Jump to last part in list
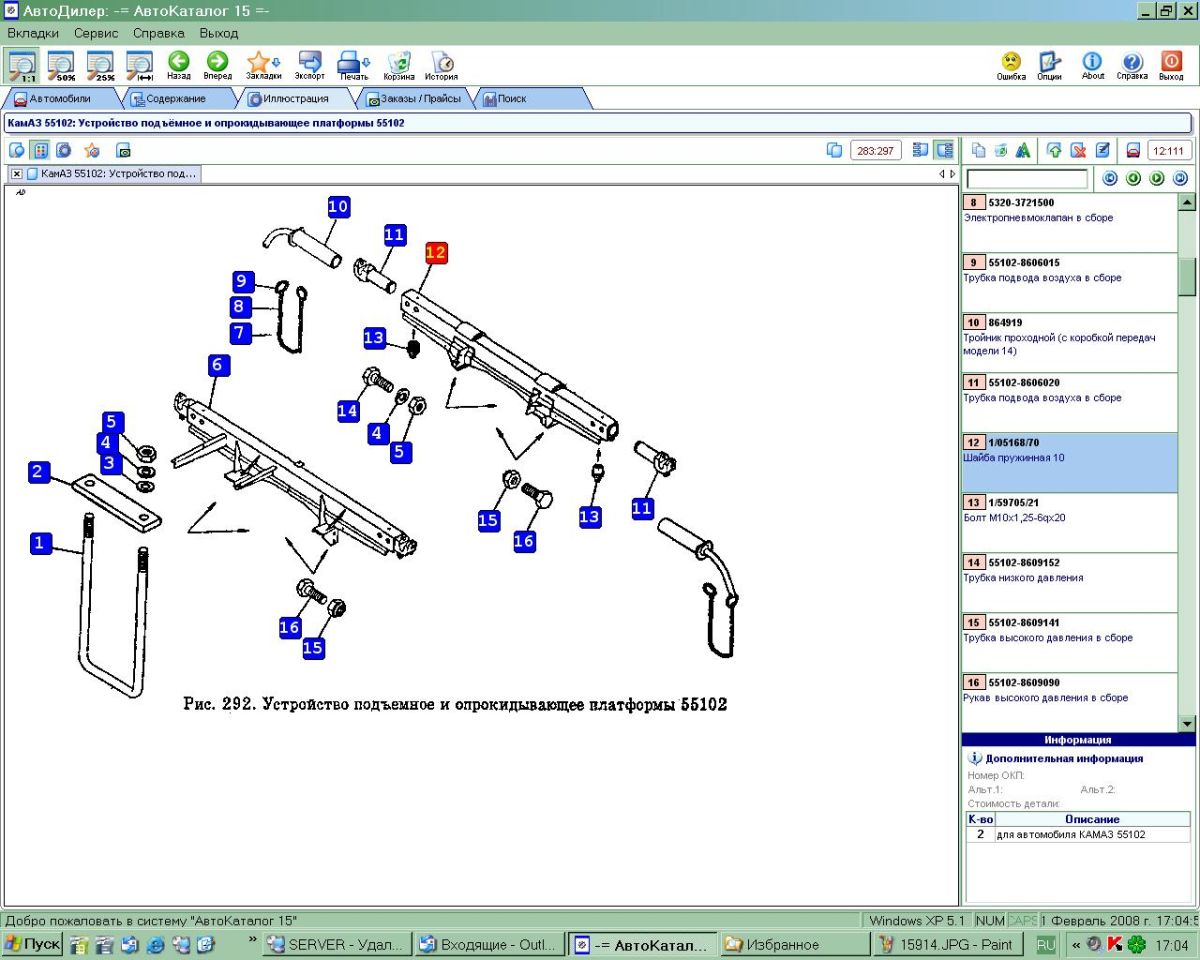1200x960 pixels. tap(1180, 179)
